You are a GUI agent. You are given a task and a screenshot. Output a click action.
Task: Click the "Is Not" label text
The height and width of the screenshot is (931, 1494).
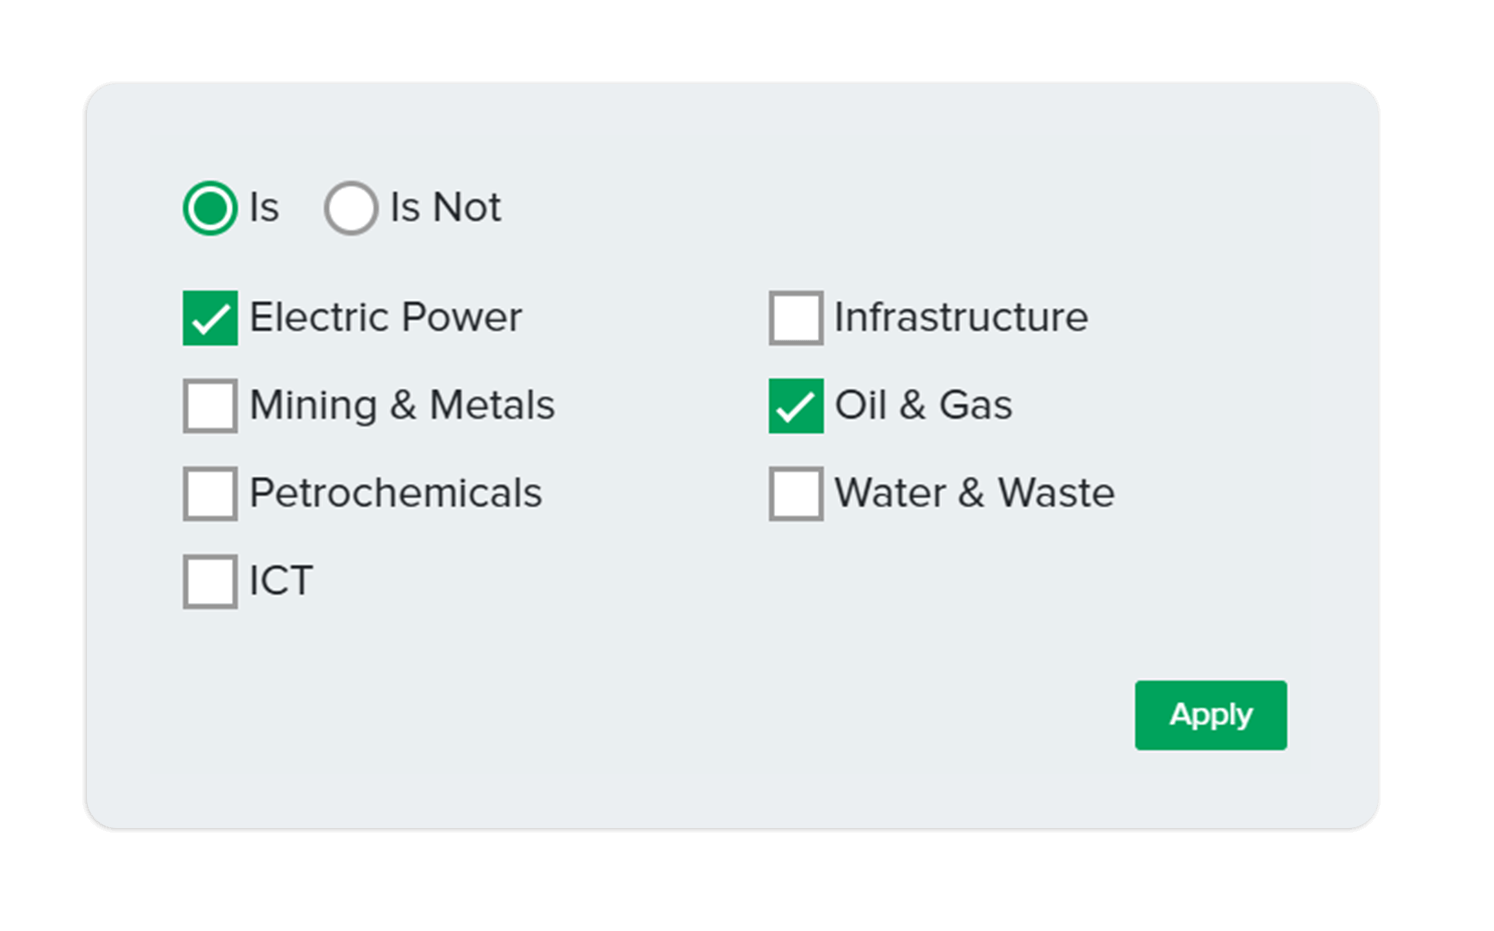(x=445, y=208)
